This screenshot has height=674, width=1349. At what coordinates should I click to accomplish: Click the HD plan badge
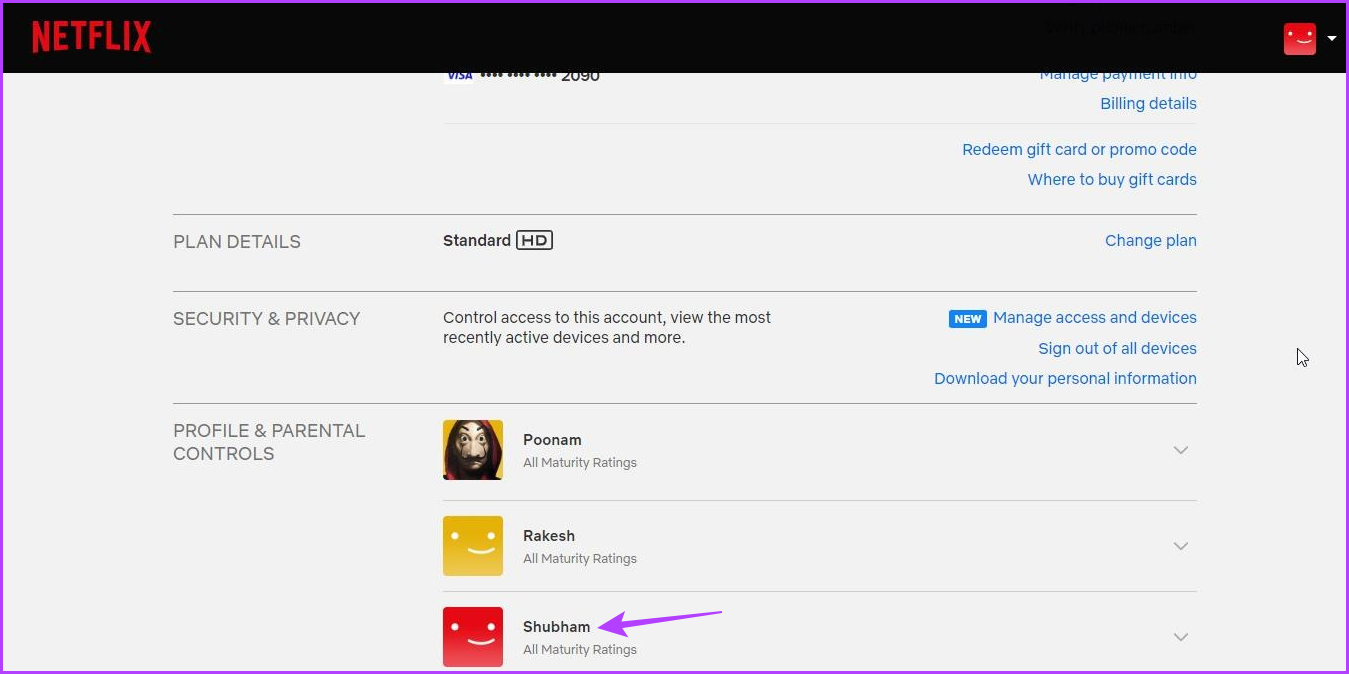tap(535, 240)
